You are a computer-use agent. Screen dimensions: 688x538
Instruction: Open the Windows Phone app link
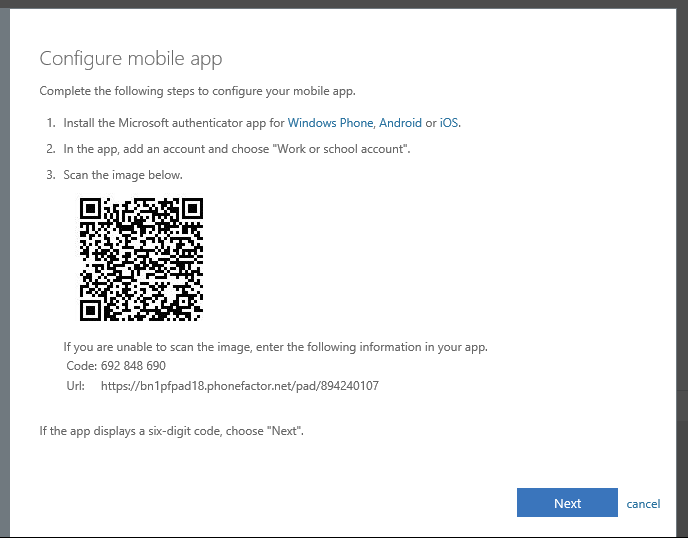click(330, 123)
